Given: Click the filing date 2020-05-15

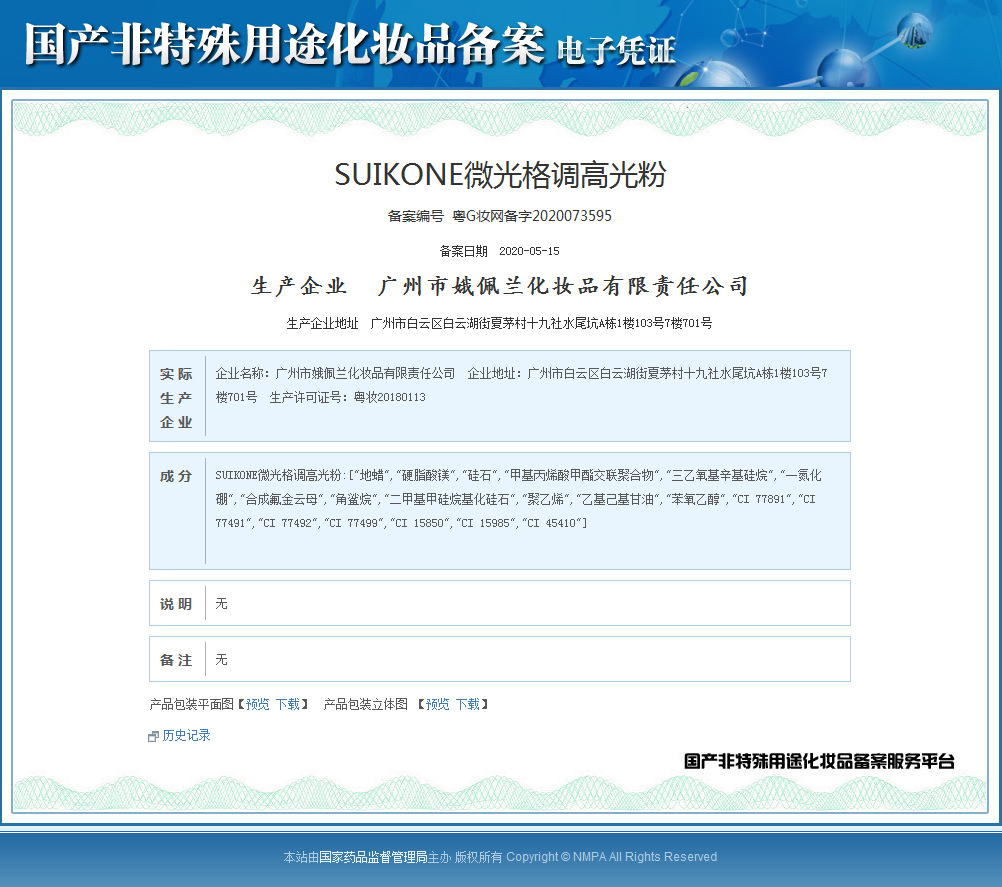Looking at the screenshot, I should (528, 251).
